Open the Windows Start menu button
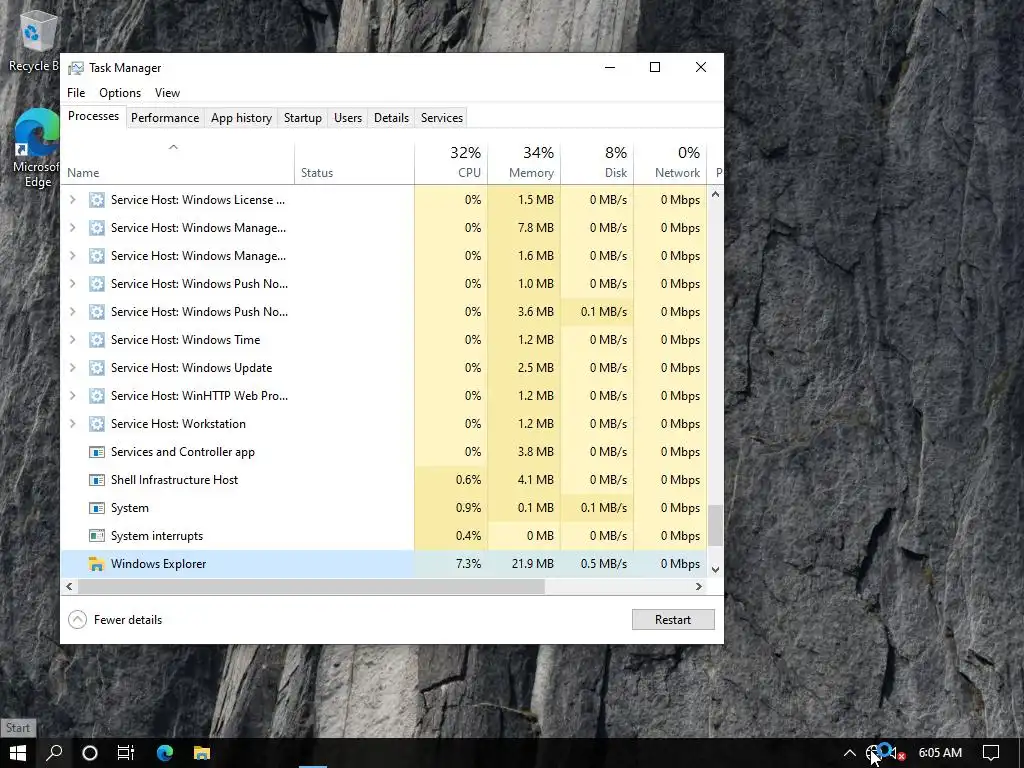Image resolution: width=1024 pixels, height=768 pixels. (18, 753)
